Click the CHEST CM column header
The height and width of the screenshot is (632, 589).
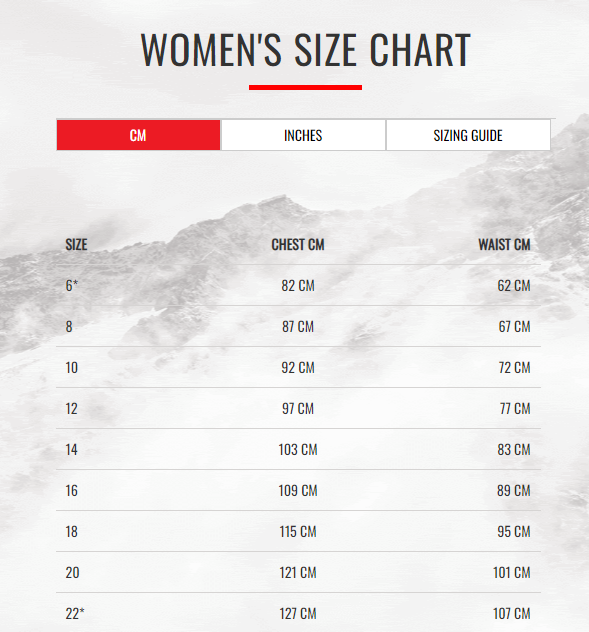[x=298, y=245]
